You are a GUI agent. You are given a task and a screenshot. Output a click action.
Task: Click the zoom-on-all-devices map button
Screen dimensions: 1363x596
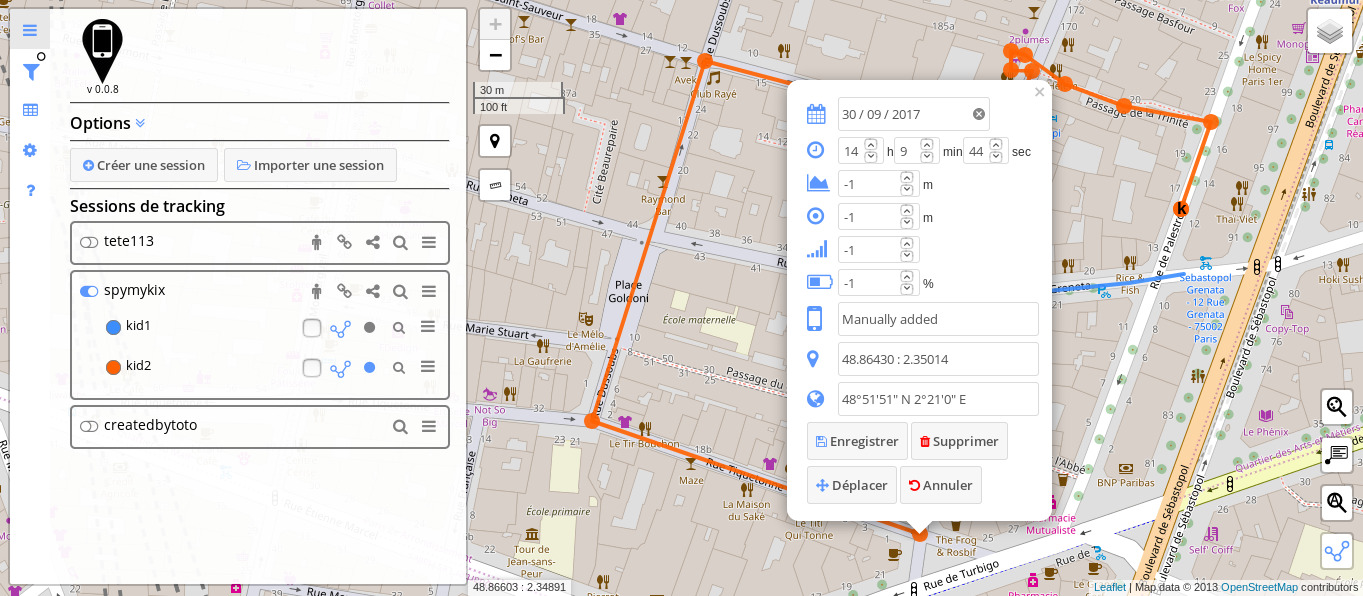click(1337, 407)
